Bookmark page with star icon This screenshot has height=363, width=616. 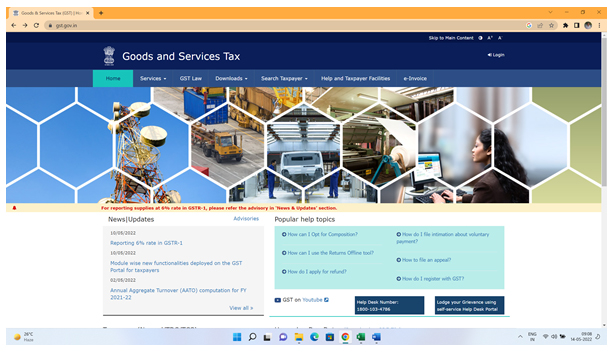pos(552,25)
